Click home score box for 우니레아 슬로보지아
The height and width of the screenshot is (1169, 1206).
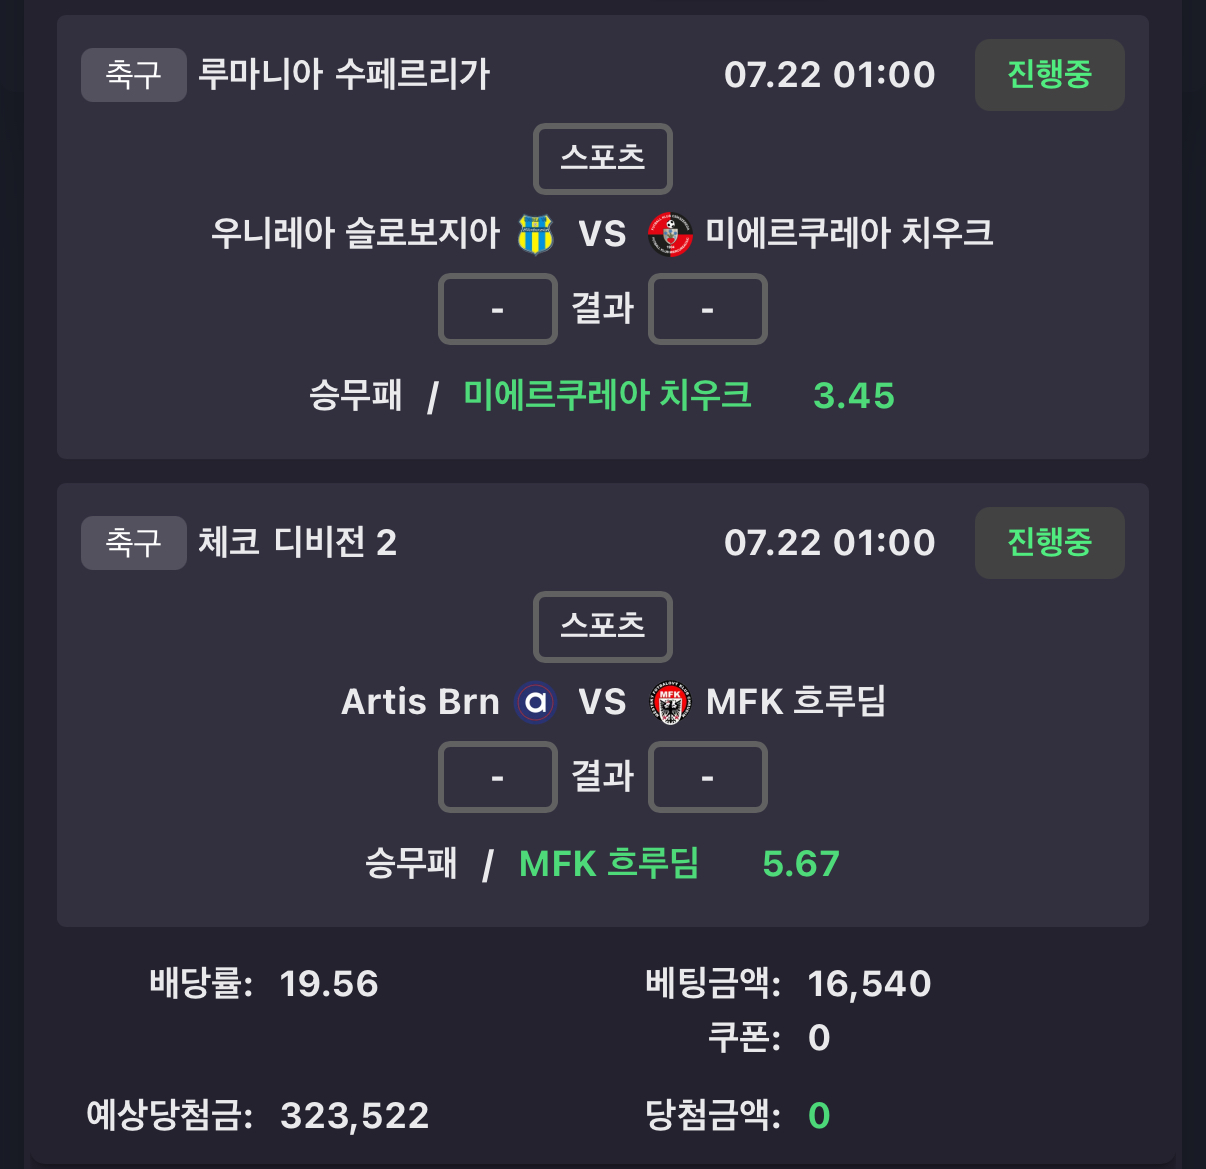(498, 309)
